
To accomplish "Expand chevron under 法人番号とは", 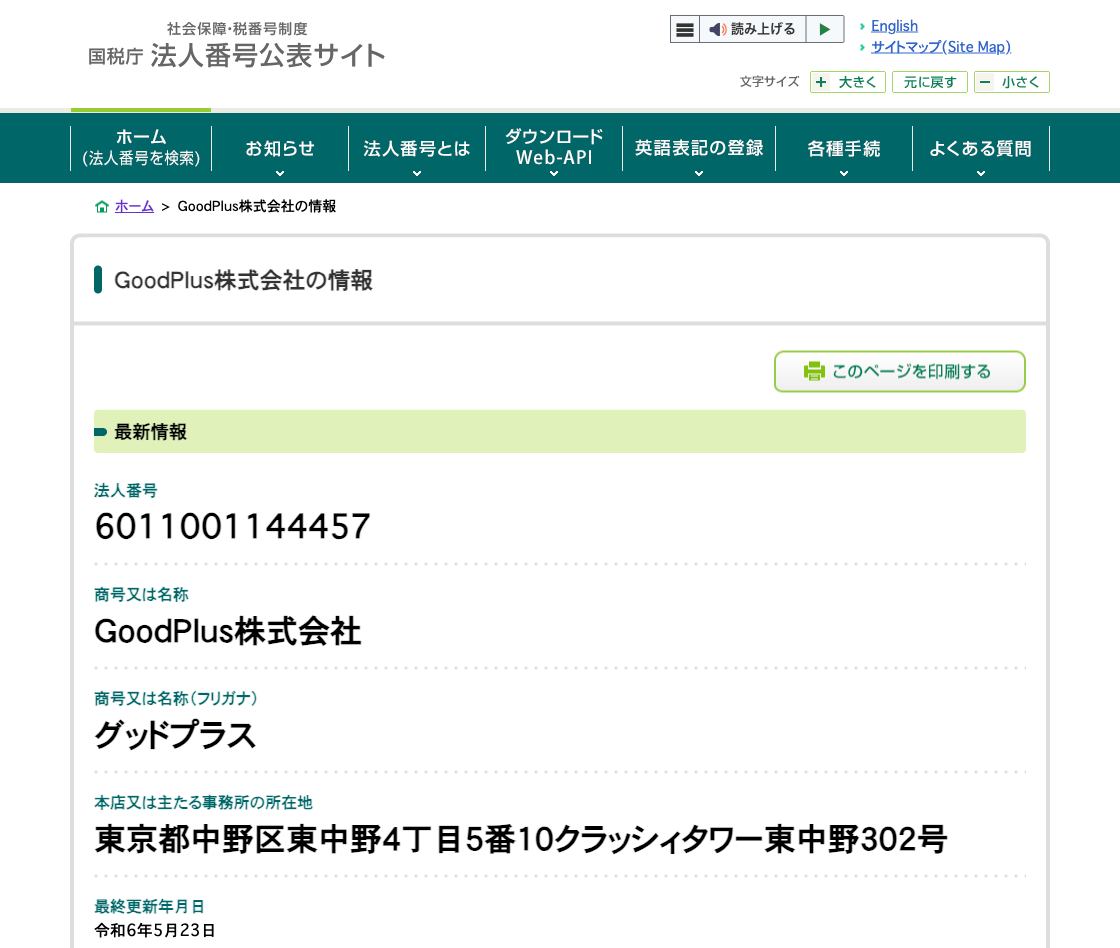I will pyautogui.click(x=417, y=174).
